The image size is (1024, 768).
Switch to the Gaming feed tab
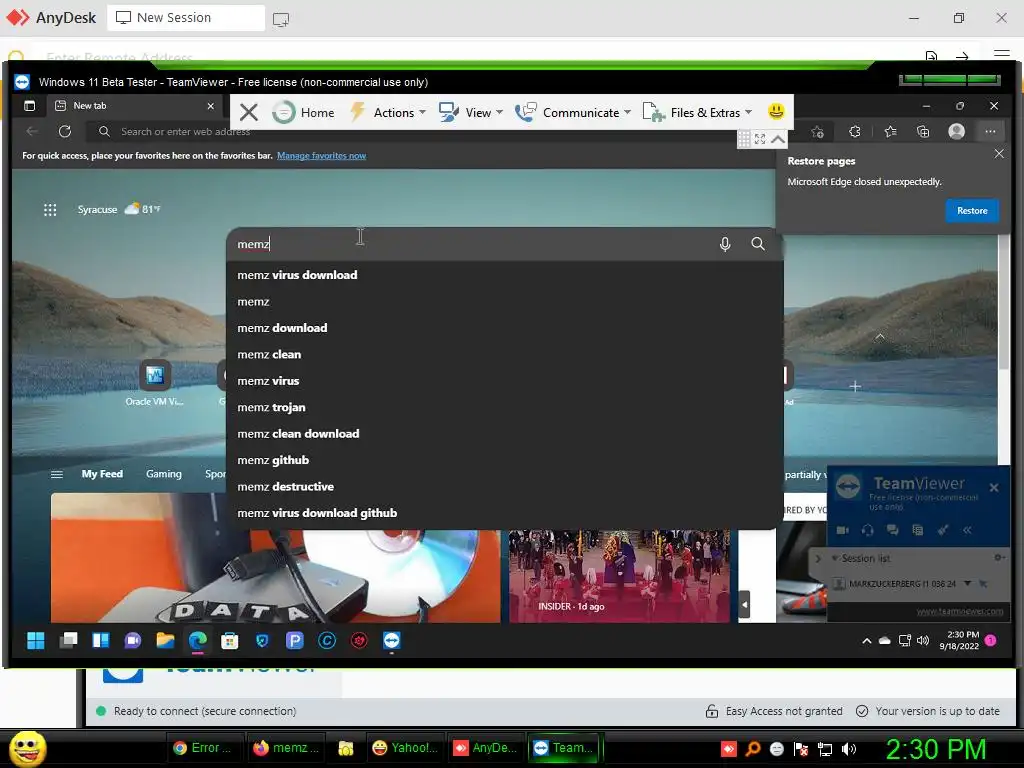coord(164,474)
